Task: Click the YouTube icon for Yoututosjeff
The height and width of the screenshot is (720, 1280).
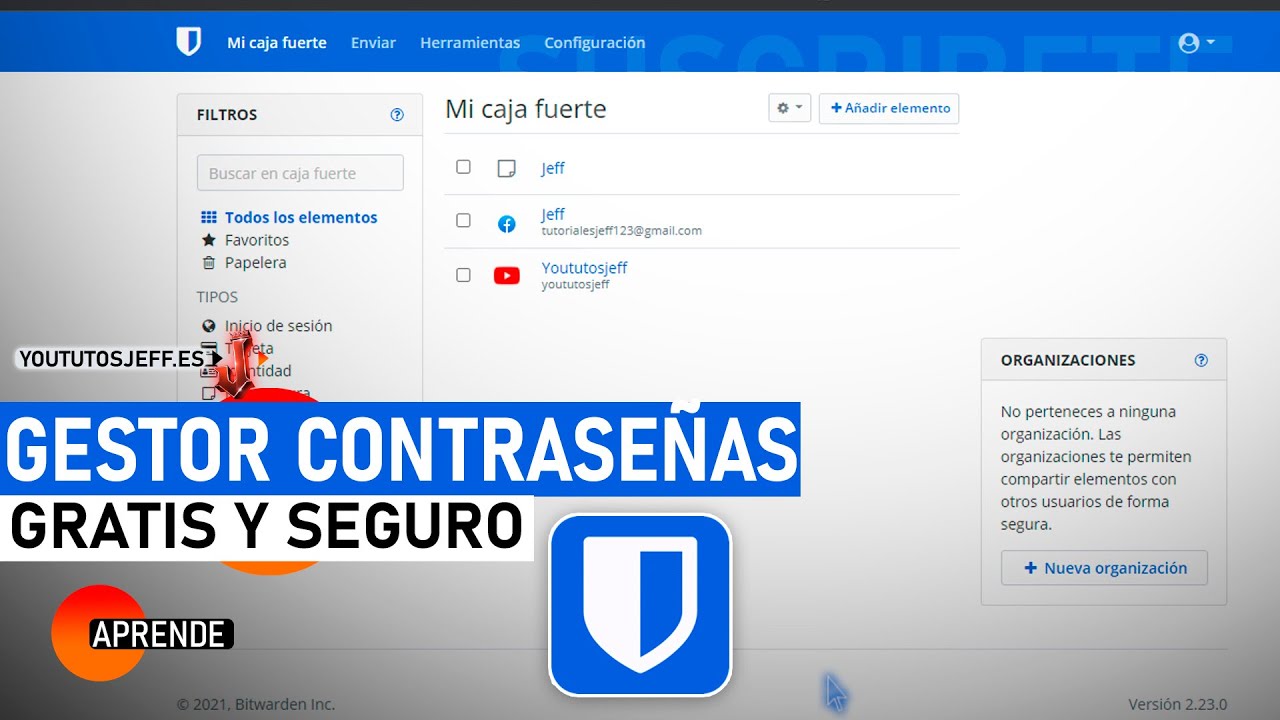Action: [507, 276]
